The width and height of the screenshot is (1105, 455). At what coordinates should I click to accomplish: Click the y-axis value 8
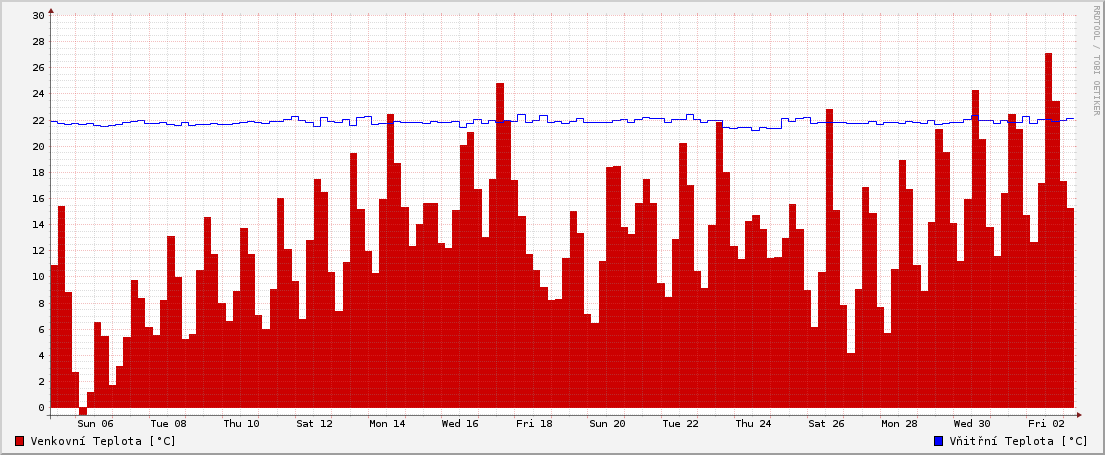tap(42, 304)
